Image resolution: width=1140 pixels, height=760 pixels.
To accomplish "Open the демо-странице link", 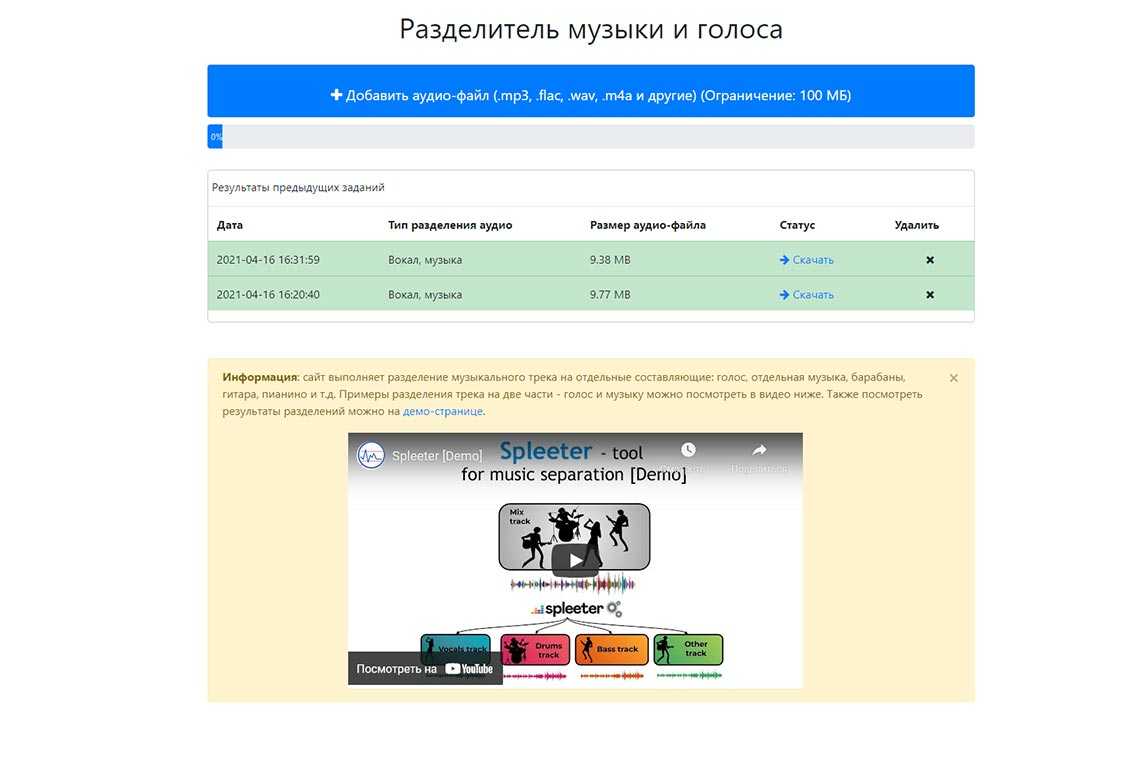I will [x=442, y=411].
